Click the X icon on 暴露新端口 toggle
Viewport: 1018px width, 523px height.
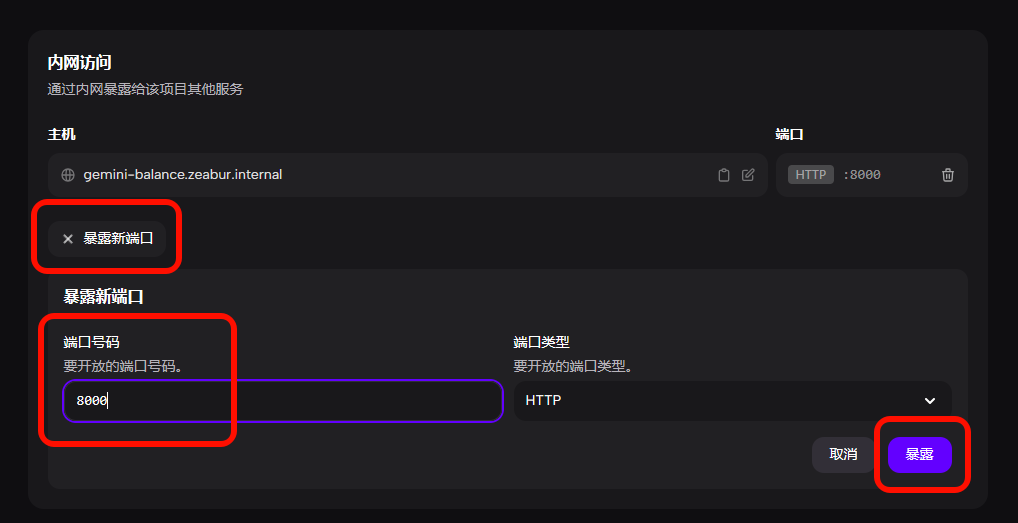coord(68,239)
